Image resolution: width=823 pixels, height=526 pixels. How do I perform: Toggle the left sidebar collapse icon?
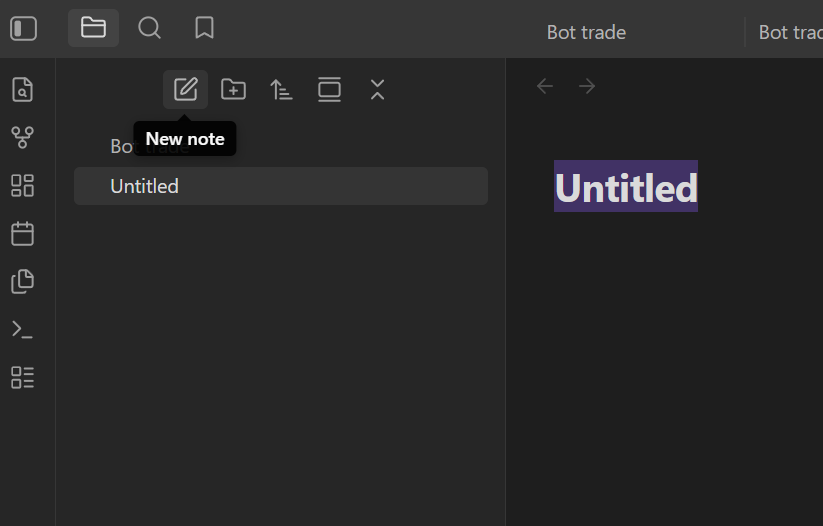24,28
